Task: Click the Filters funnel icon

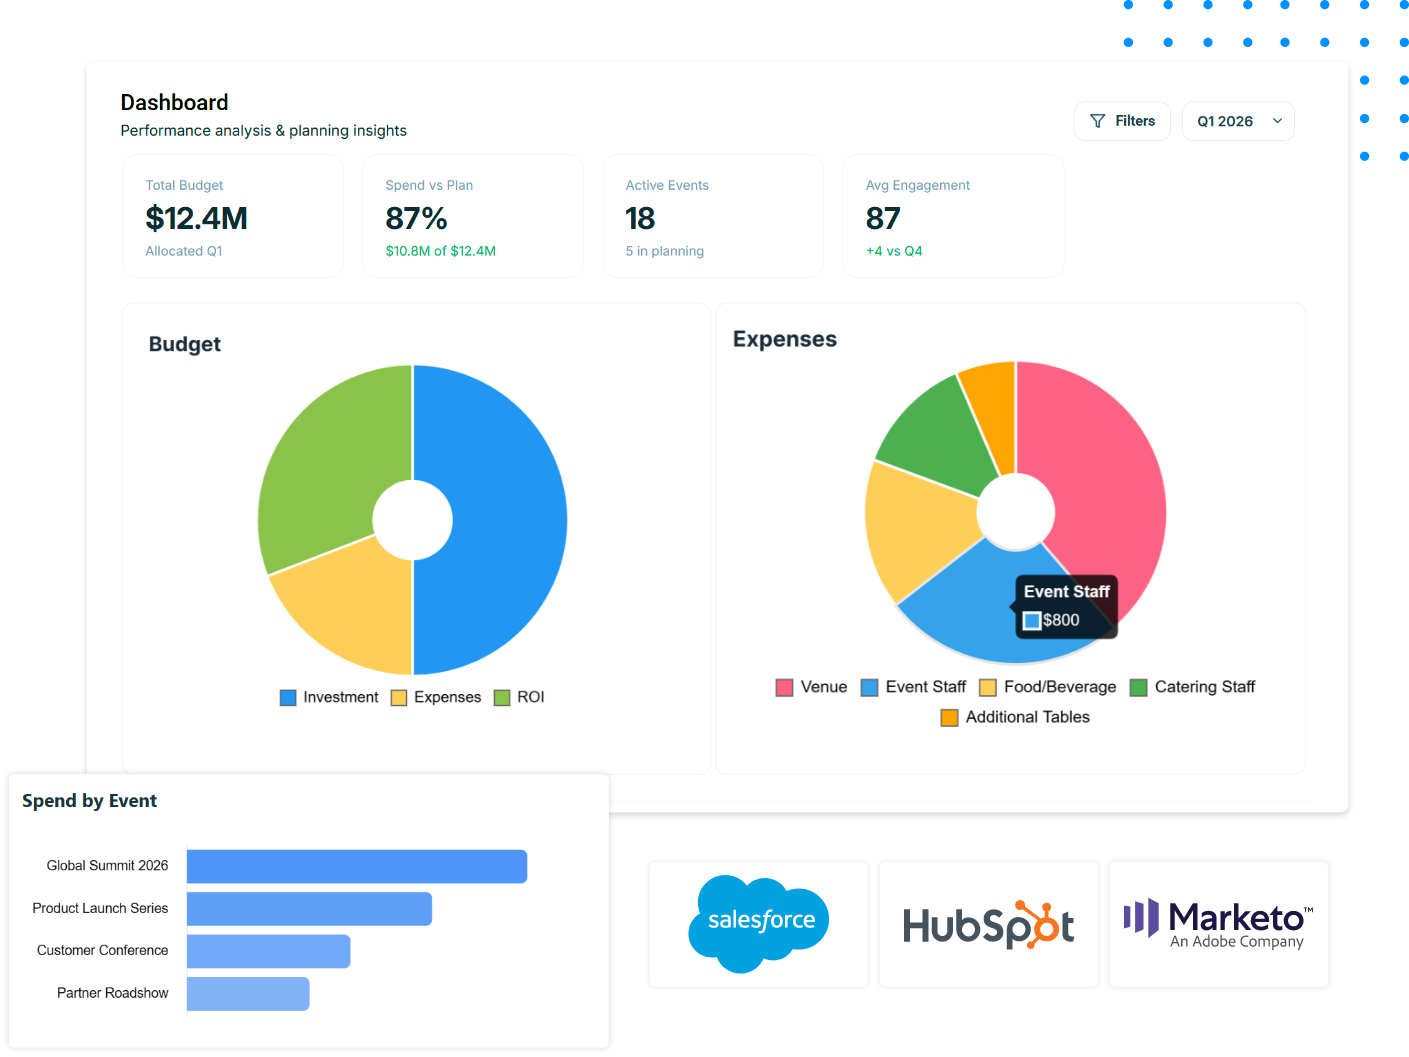Action: point(1096,120)
